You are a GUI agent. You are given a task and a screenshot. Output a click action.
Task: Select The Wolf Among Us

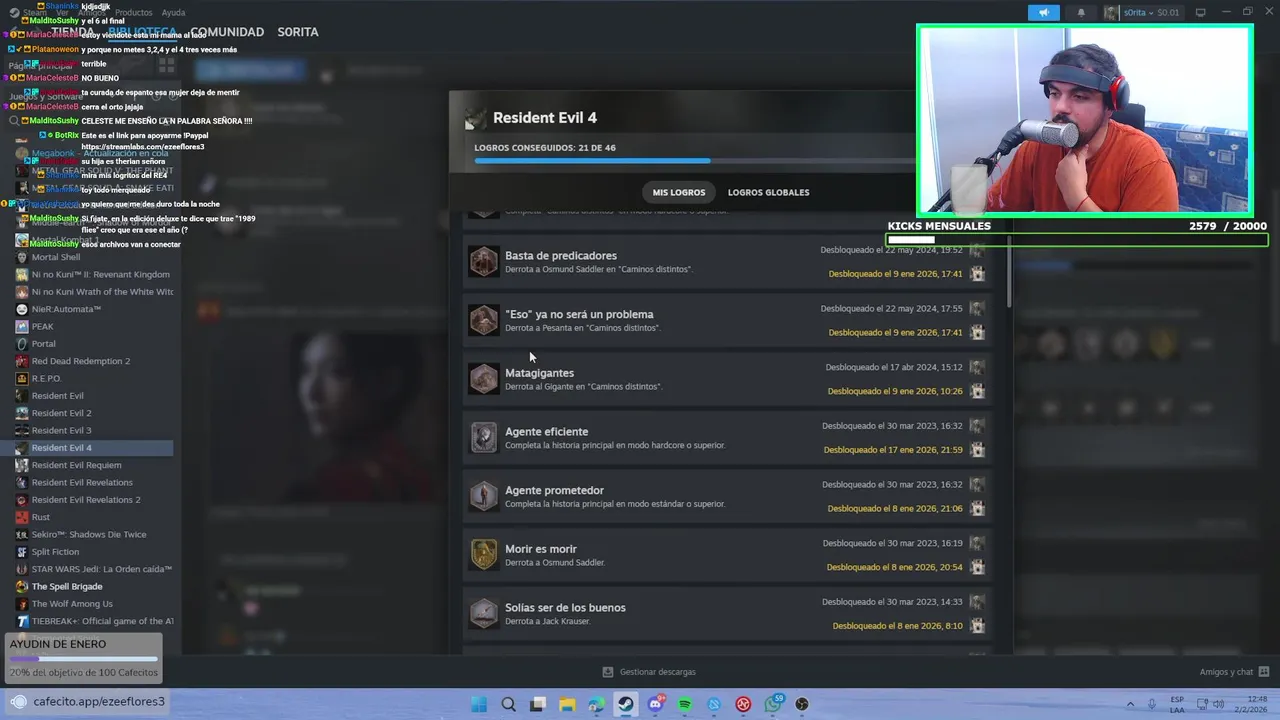(72, 604)
